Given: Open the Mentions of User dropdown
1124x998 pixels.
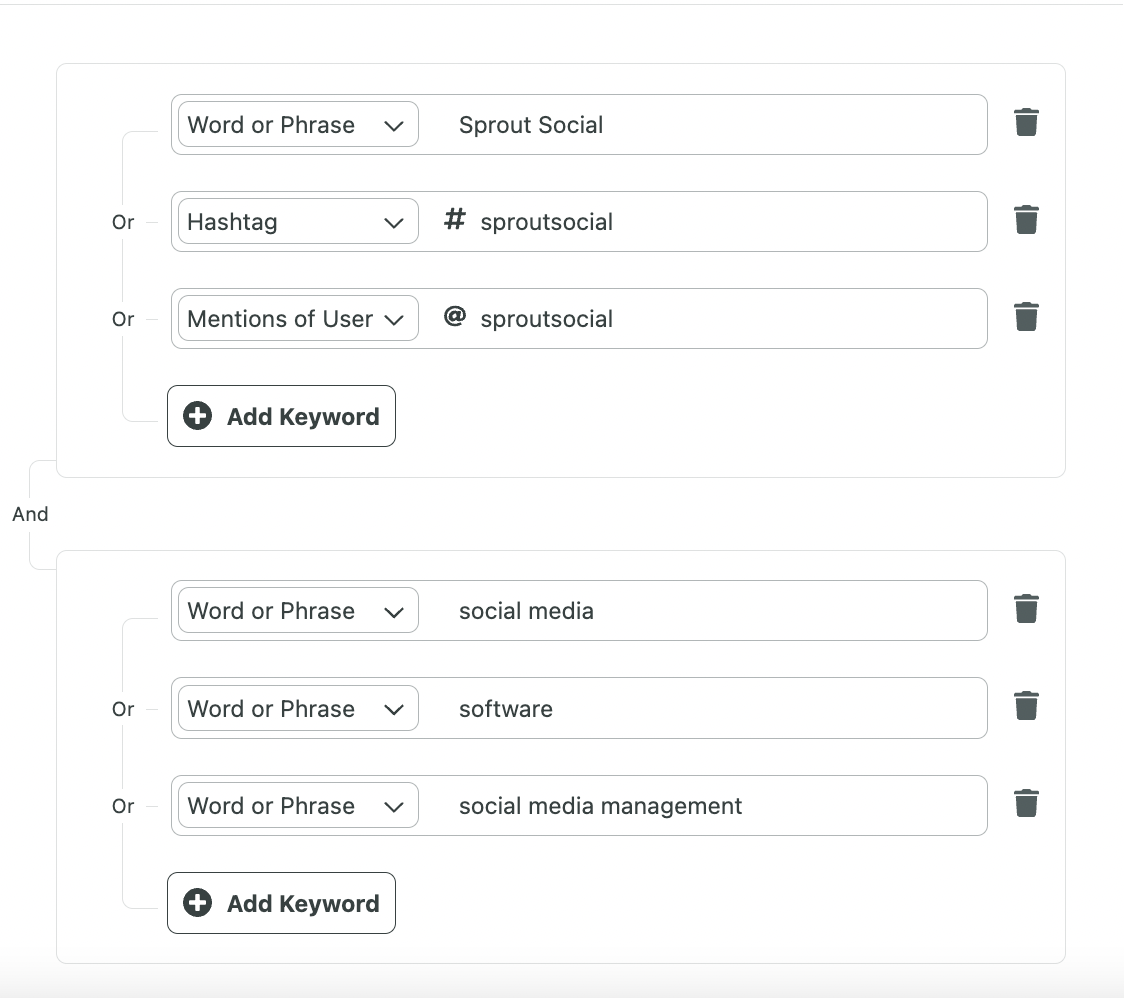Looking at the screenshot, I should coord(298,318).
